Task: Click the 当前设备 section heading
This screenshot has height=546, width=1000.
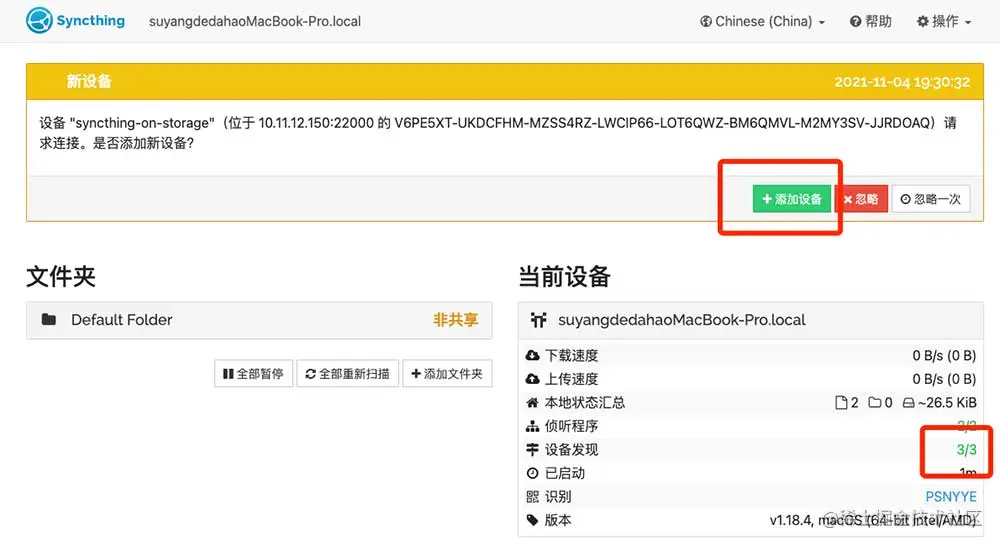Action: 564,277
